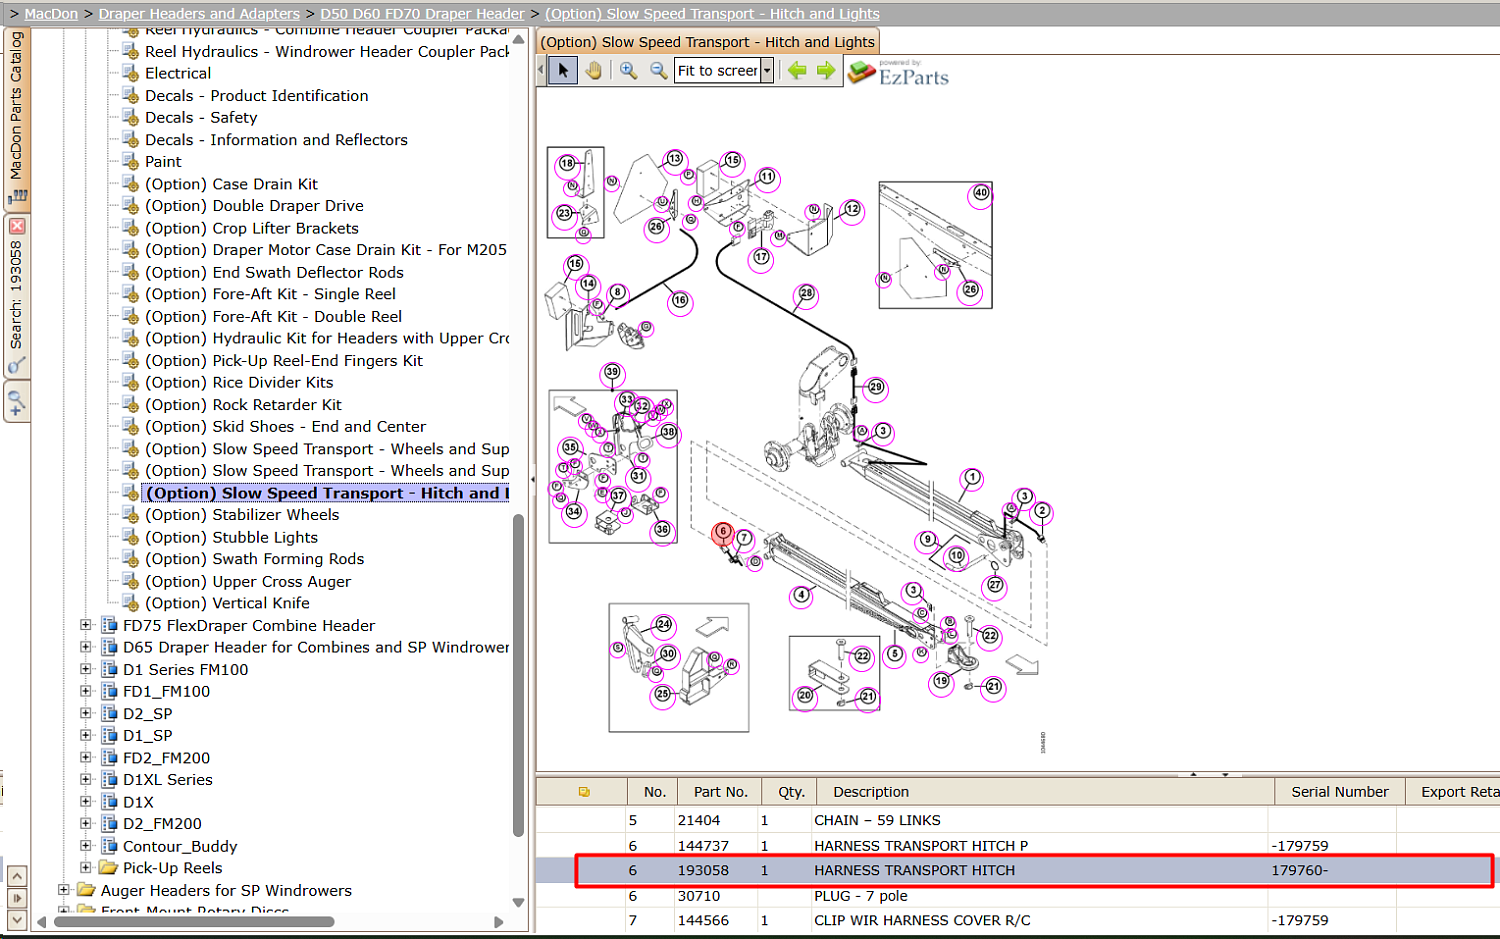
Task: Go to previous diagram with green left arrow
Action: coord(797,70)
